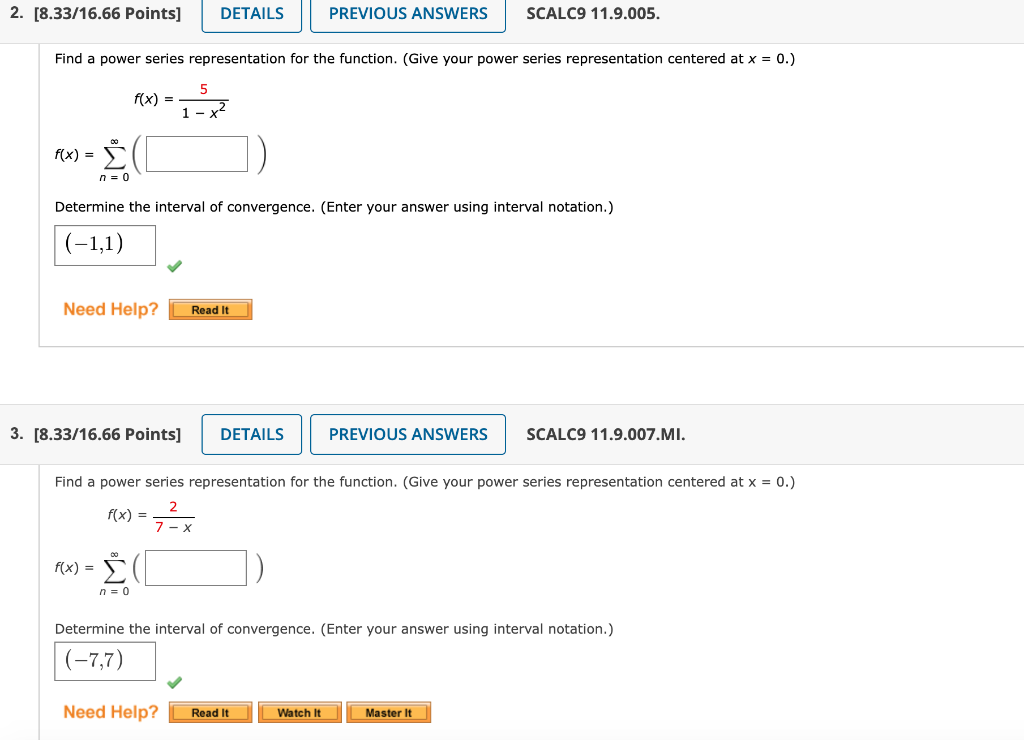Open the Watch It tutorial for question 3
Screen dimensions: 1024x740
(299, 712)
